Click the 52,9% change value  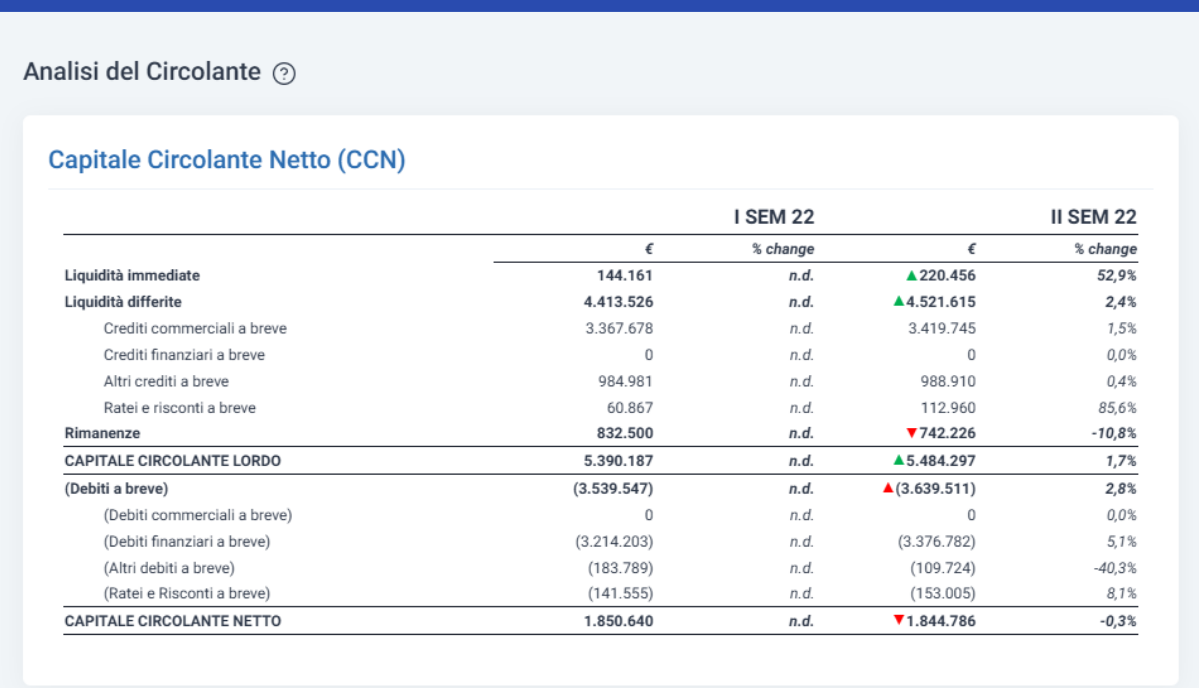coord(1117,275)
